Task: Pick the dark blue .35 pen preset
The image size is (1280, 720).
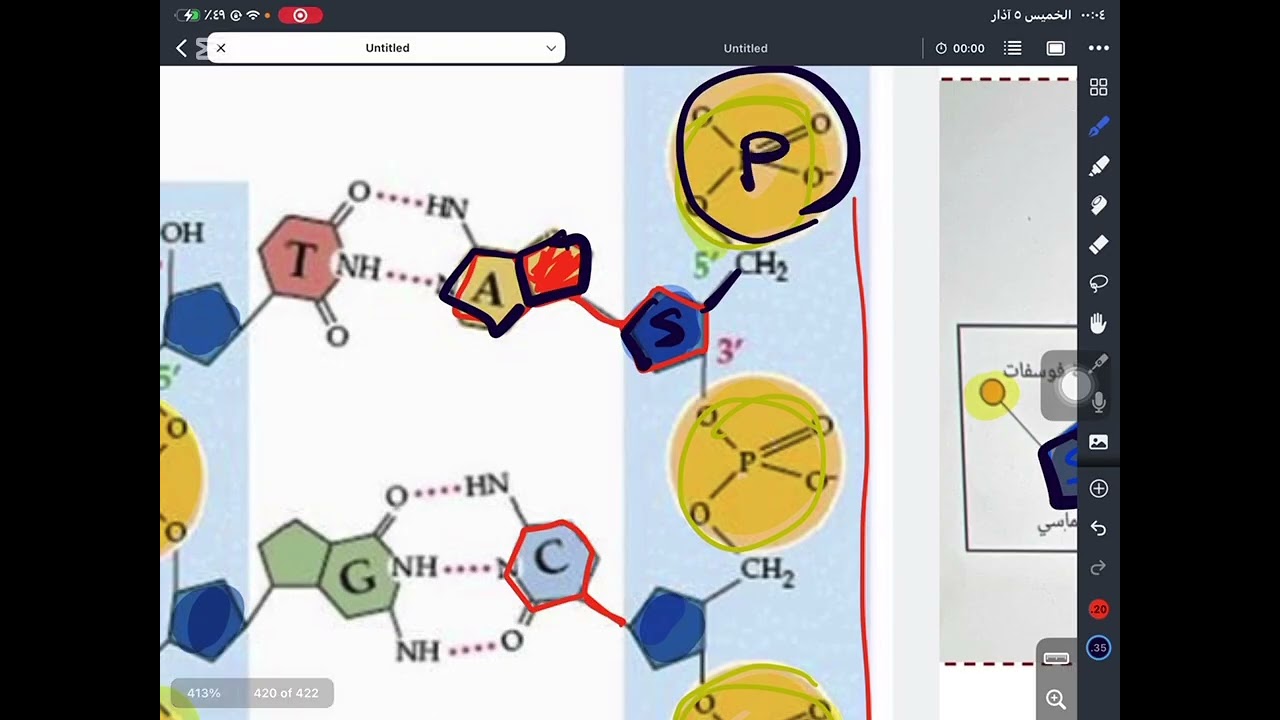Action: click(1098, 648)
